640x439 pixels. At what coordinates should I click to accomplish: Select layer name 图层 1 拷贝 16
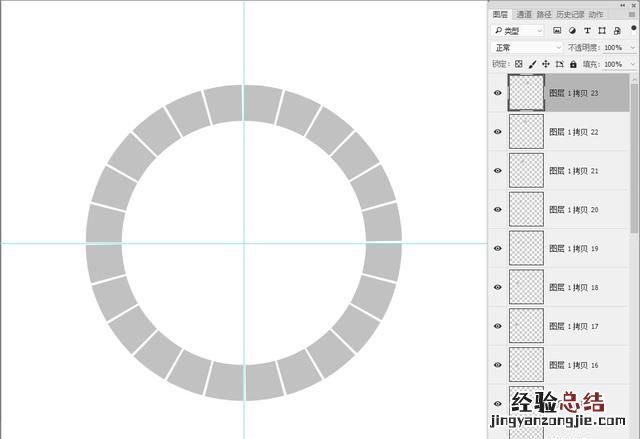coord(573,365)
